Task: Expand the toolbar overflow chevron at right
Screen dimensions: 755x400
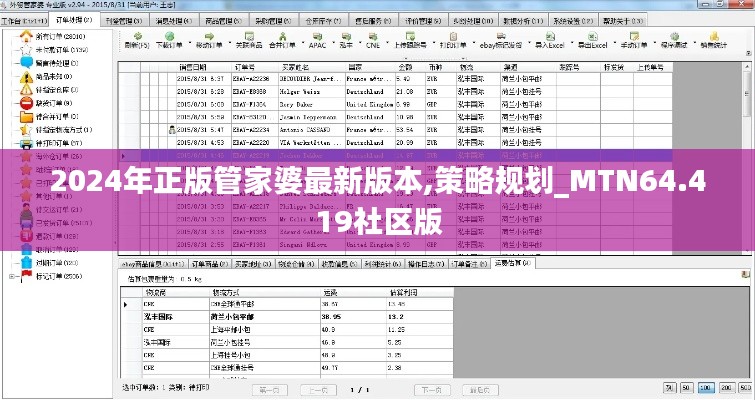Action: (x=749, y=53)
